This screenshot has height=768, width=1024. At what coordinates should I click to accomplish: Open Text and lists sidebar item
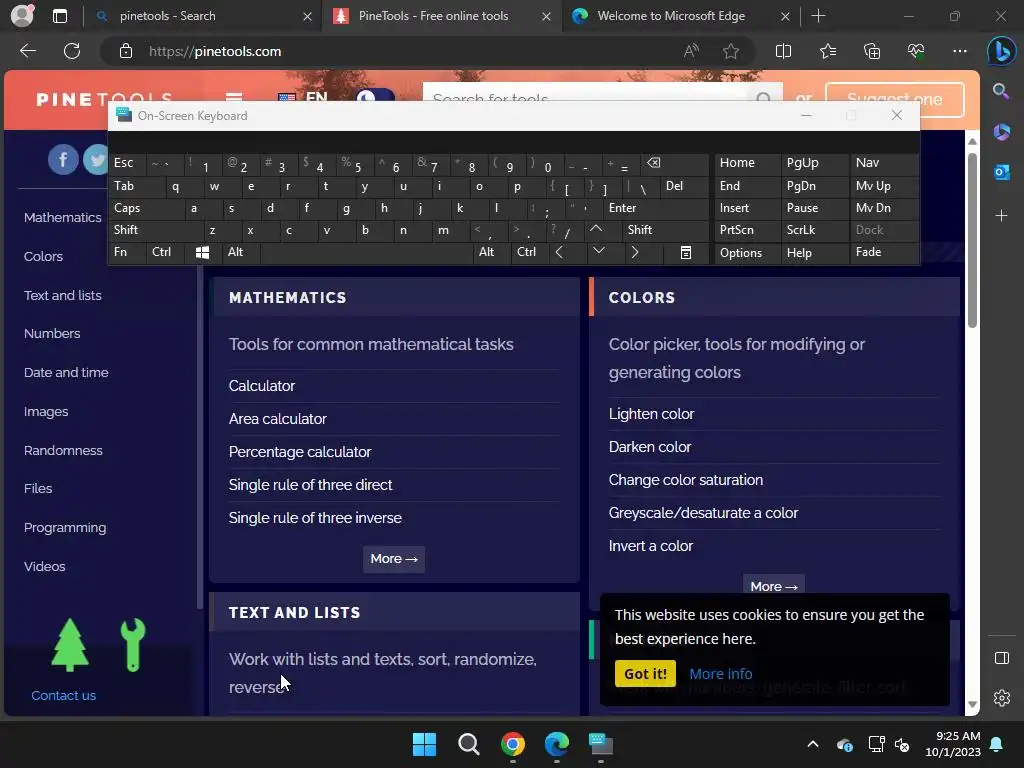63,295
